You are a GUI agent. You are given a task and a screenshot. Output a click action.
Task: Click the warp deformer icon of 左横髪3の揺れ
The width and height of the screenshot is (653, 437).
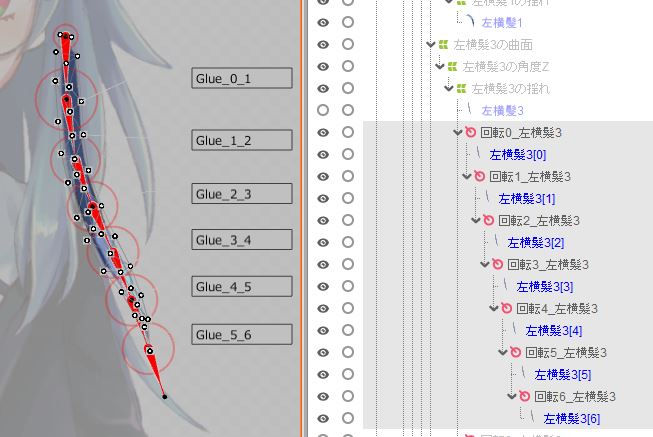click(461, 88)
